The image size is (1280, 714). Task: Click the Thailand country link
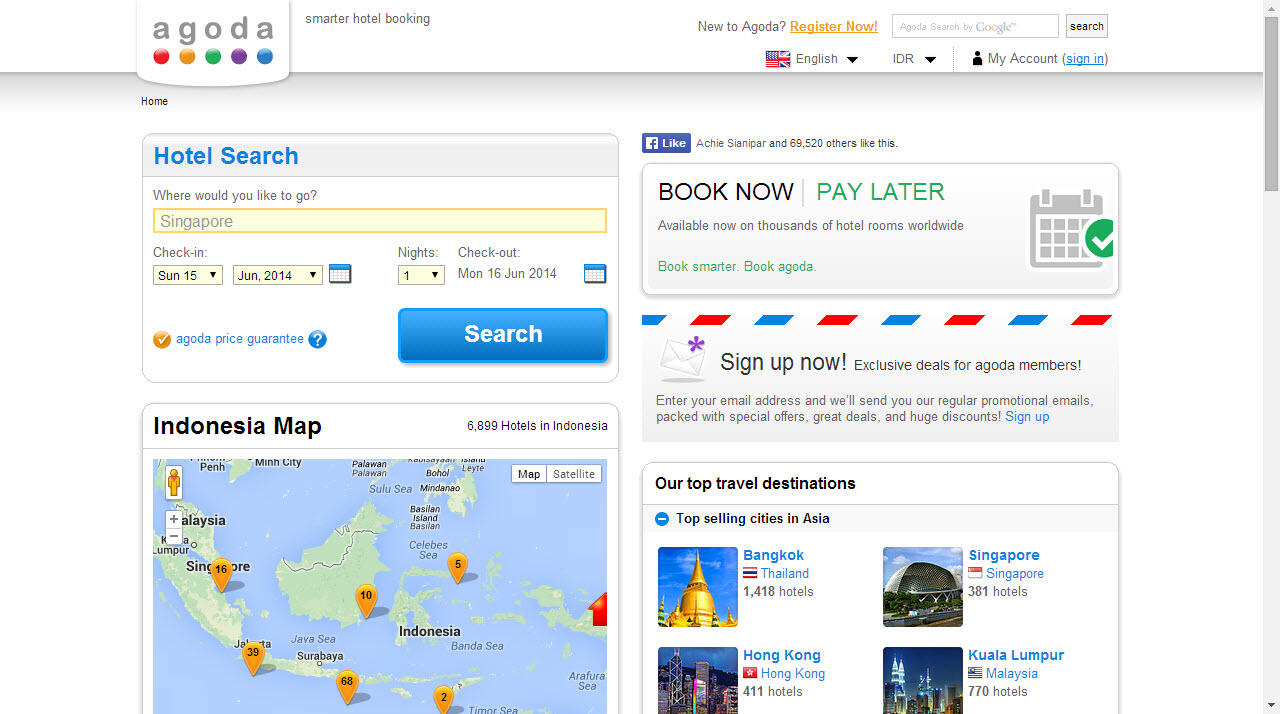coord(785,573)
